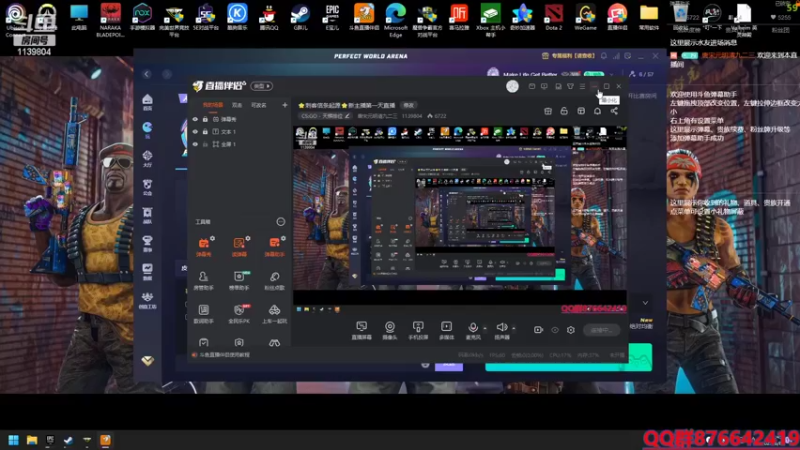Viewport: 800px width, 450px height.
Task: Select the 弹幕秀 source row
Action: [239, 119]
